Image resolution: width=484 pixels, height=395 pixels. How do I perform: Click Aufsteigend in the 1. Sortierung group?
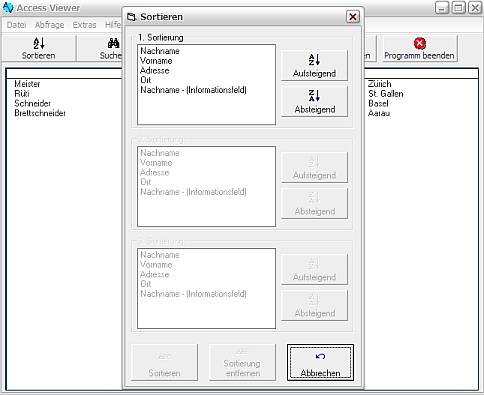coord(314,65)
